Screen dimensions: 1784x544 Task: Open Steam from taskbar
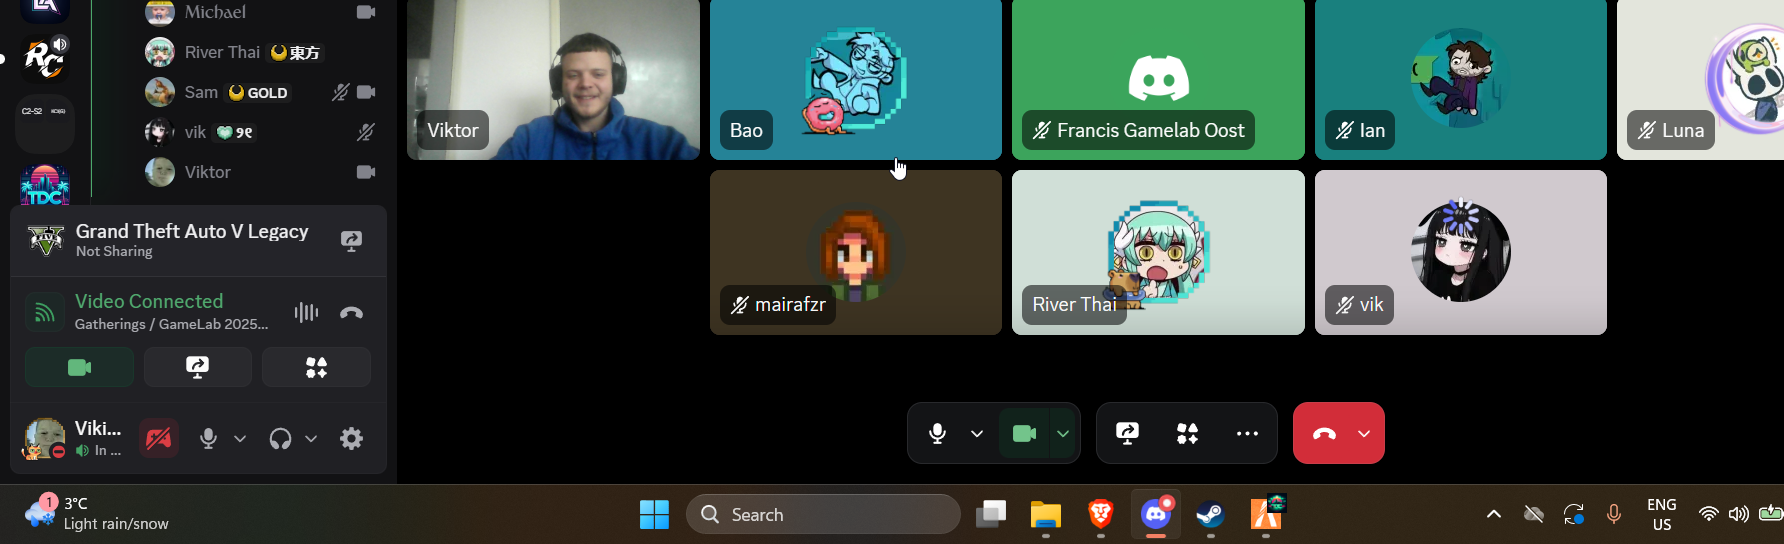click(x=1211, y=514)
